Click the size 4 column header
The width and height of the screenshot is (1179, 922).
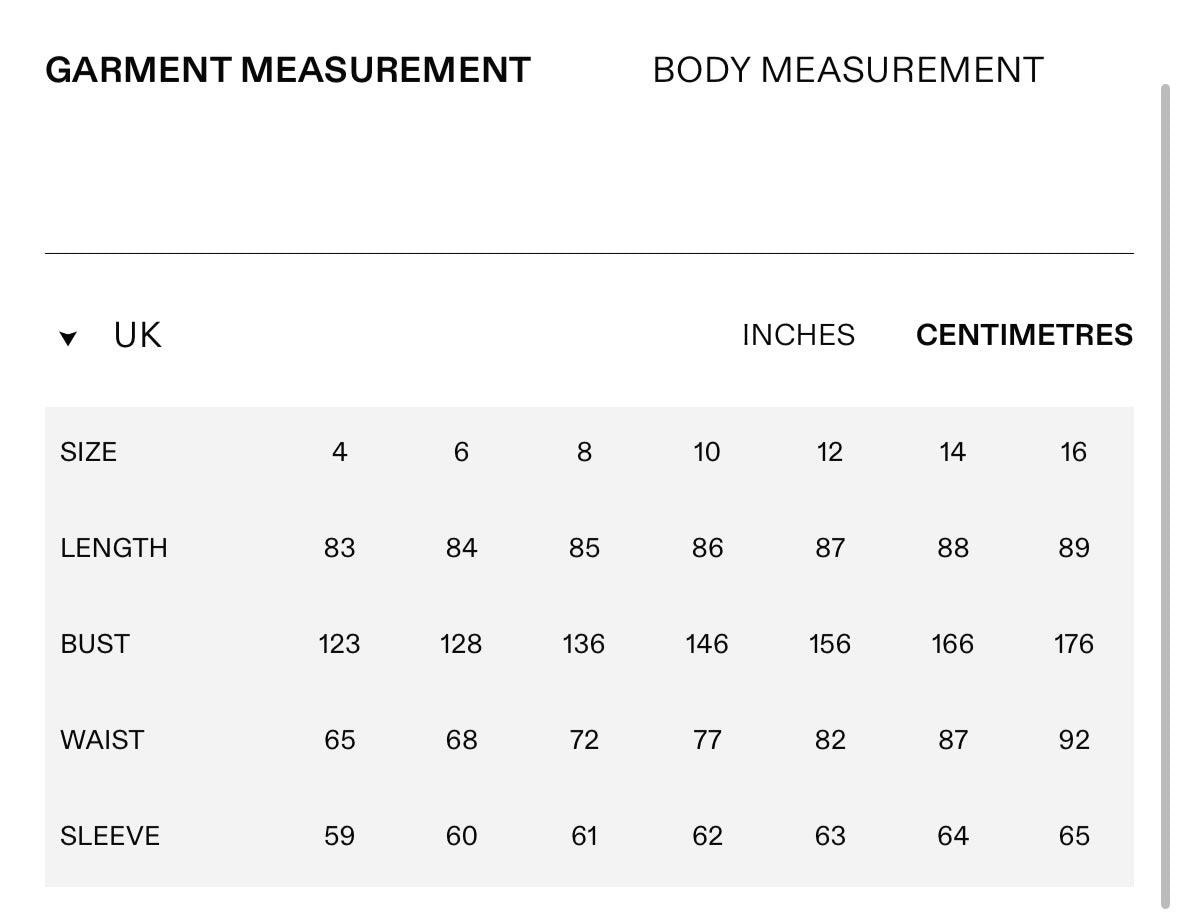[339, 452]
